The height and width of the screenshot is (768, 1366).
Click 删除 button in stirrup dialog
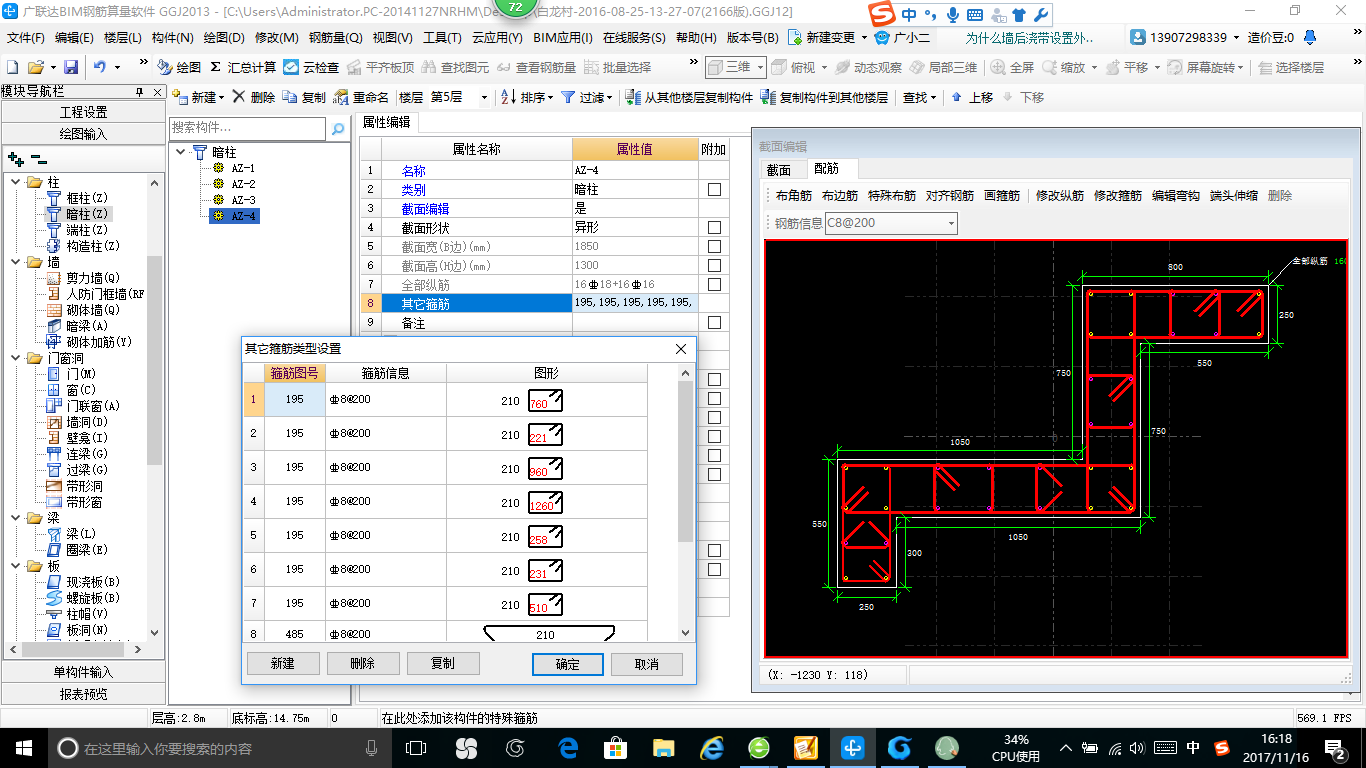tap(363, 663)
